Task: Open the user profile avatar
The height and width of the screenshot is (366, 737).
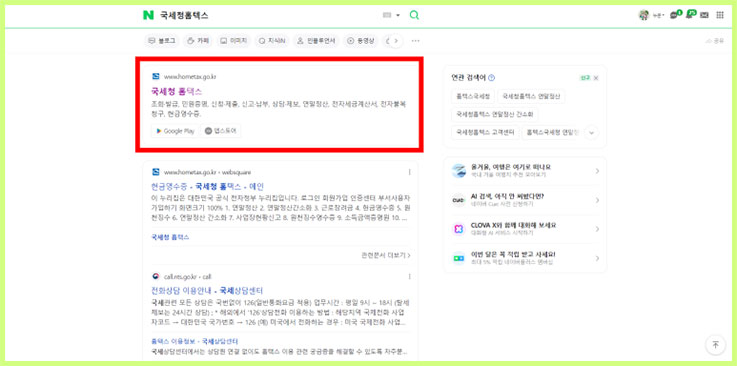Action: click(x=643, y=15)
